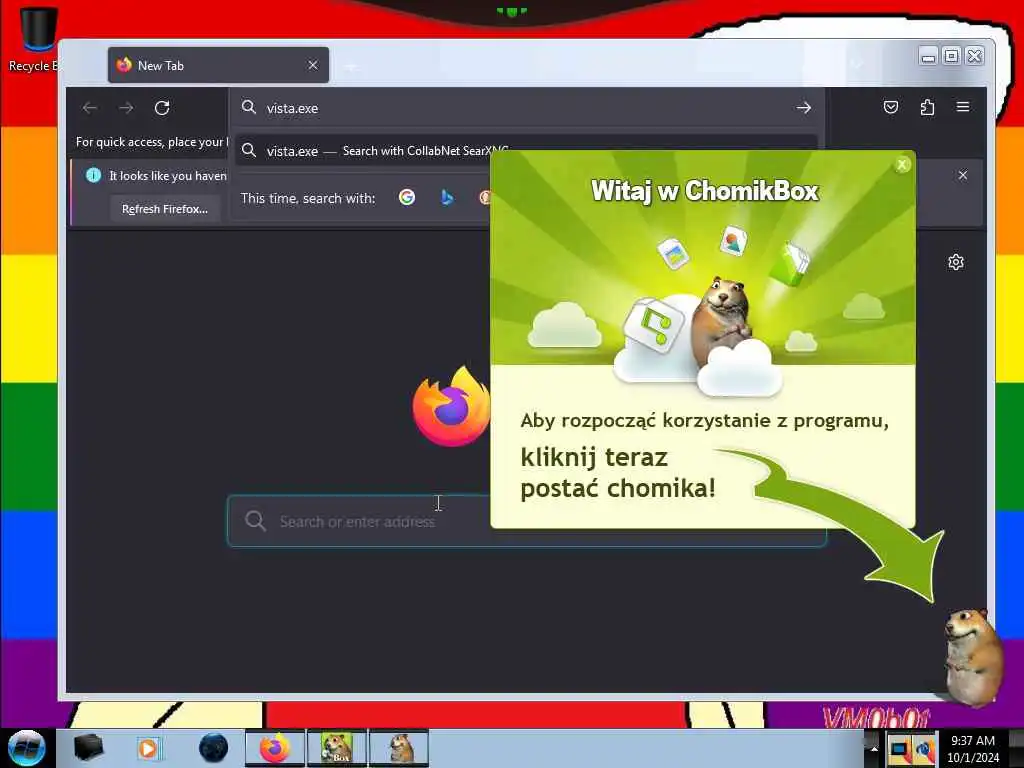1024x768 pixels.
Task: Open the Recycle Bin desktop icon
Action: 37,37
